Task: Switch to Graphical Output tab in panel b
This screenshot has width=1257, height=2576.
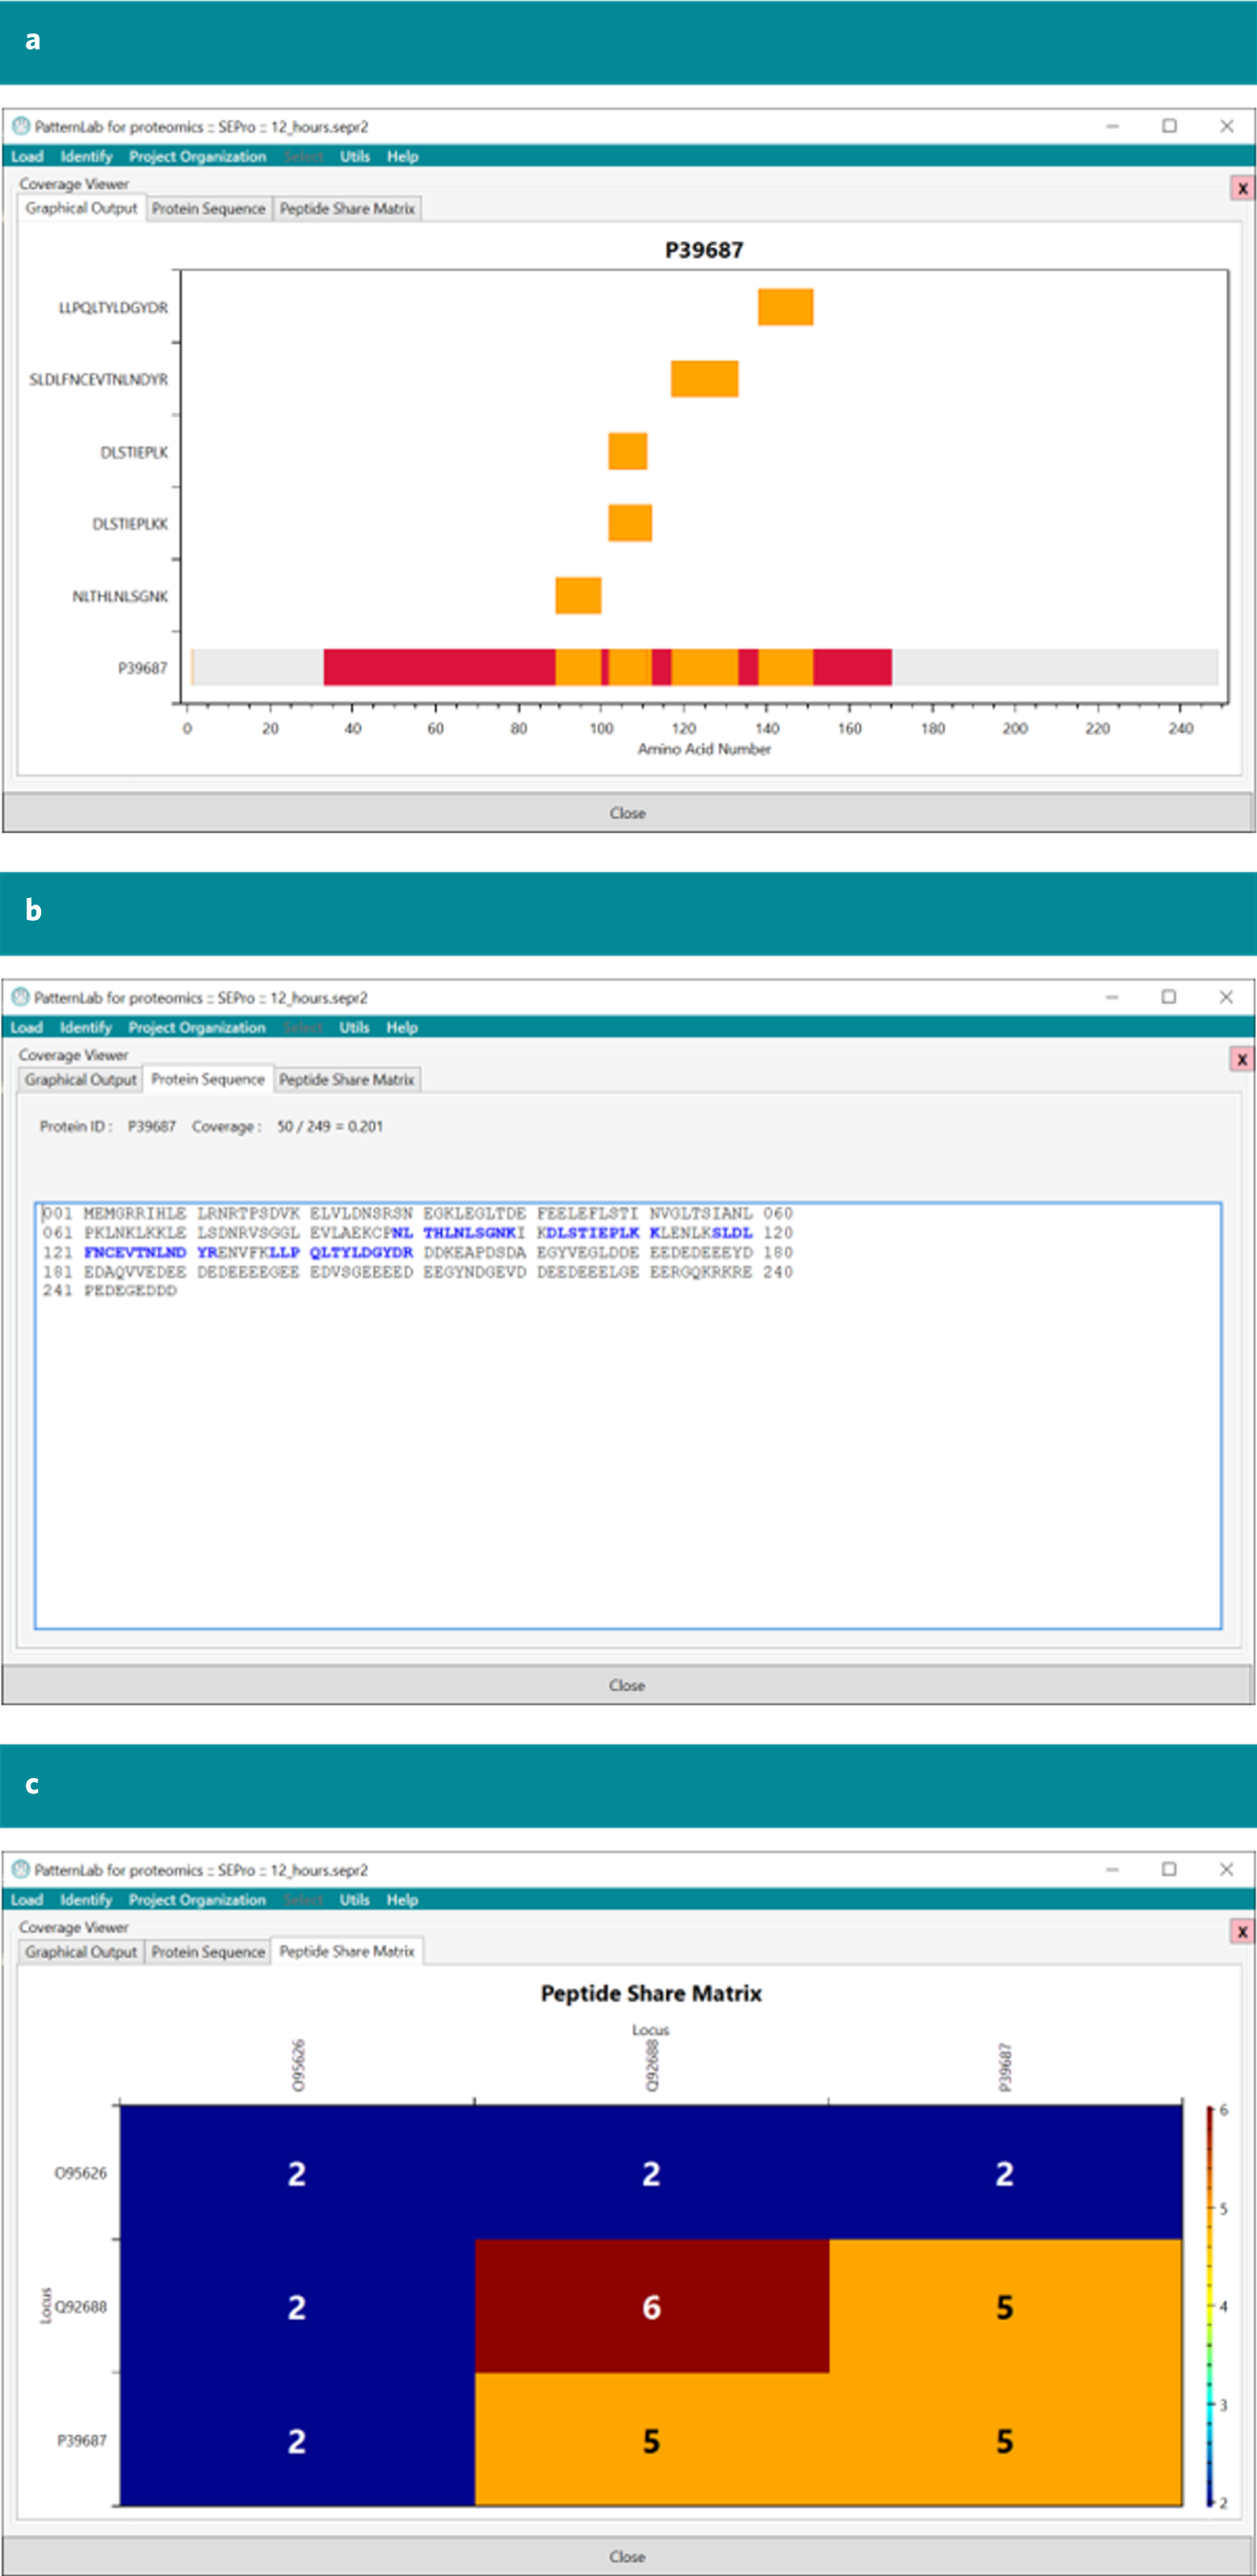Action: click(80, 1080)
